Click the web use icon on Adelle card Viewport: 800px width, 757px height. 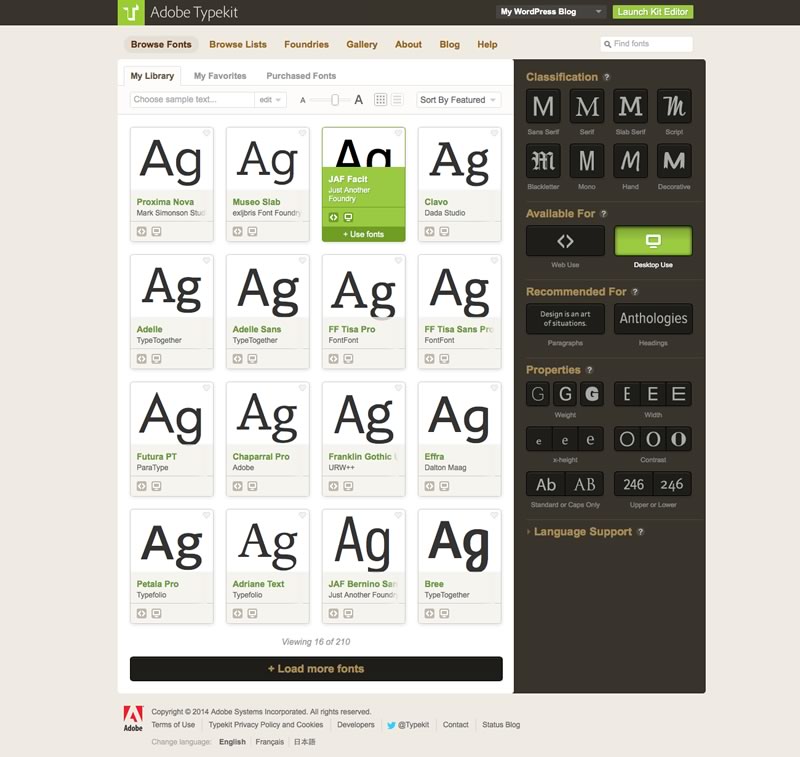click(141, 359)
